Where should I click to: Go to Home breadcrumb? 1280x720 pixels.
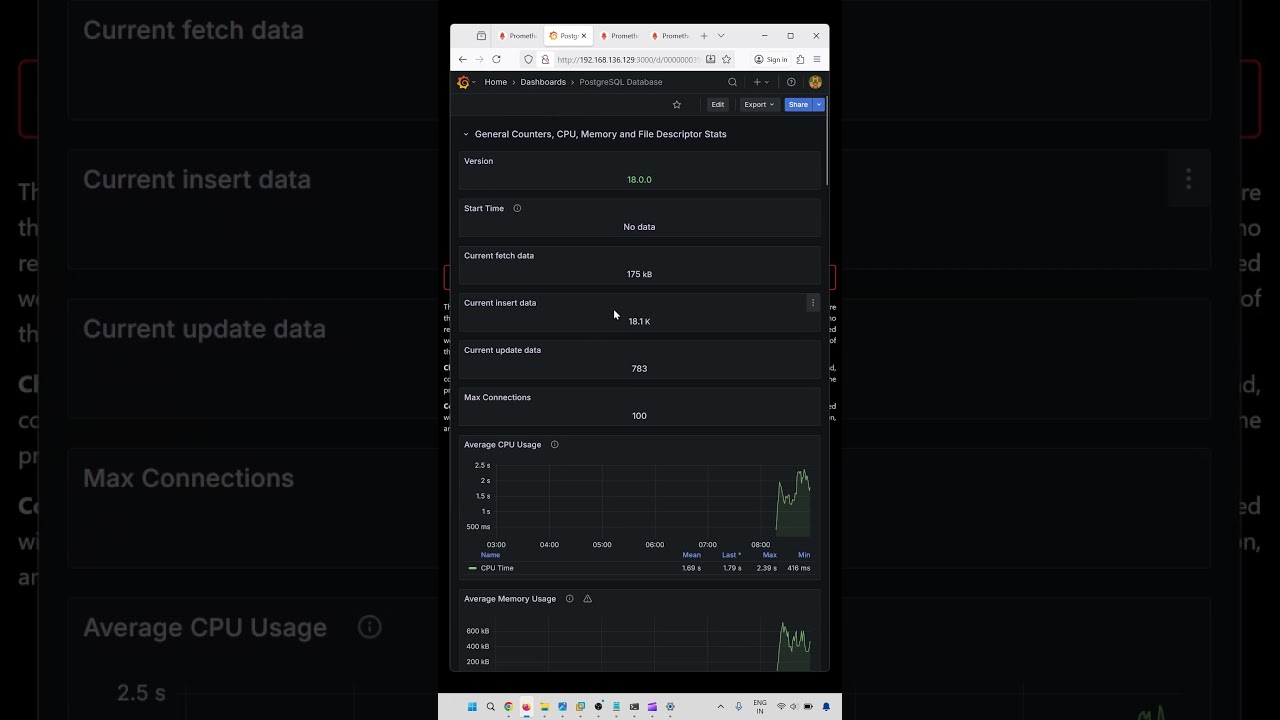(495, 82)
